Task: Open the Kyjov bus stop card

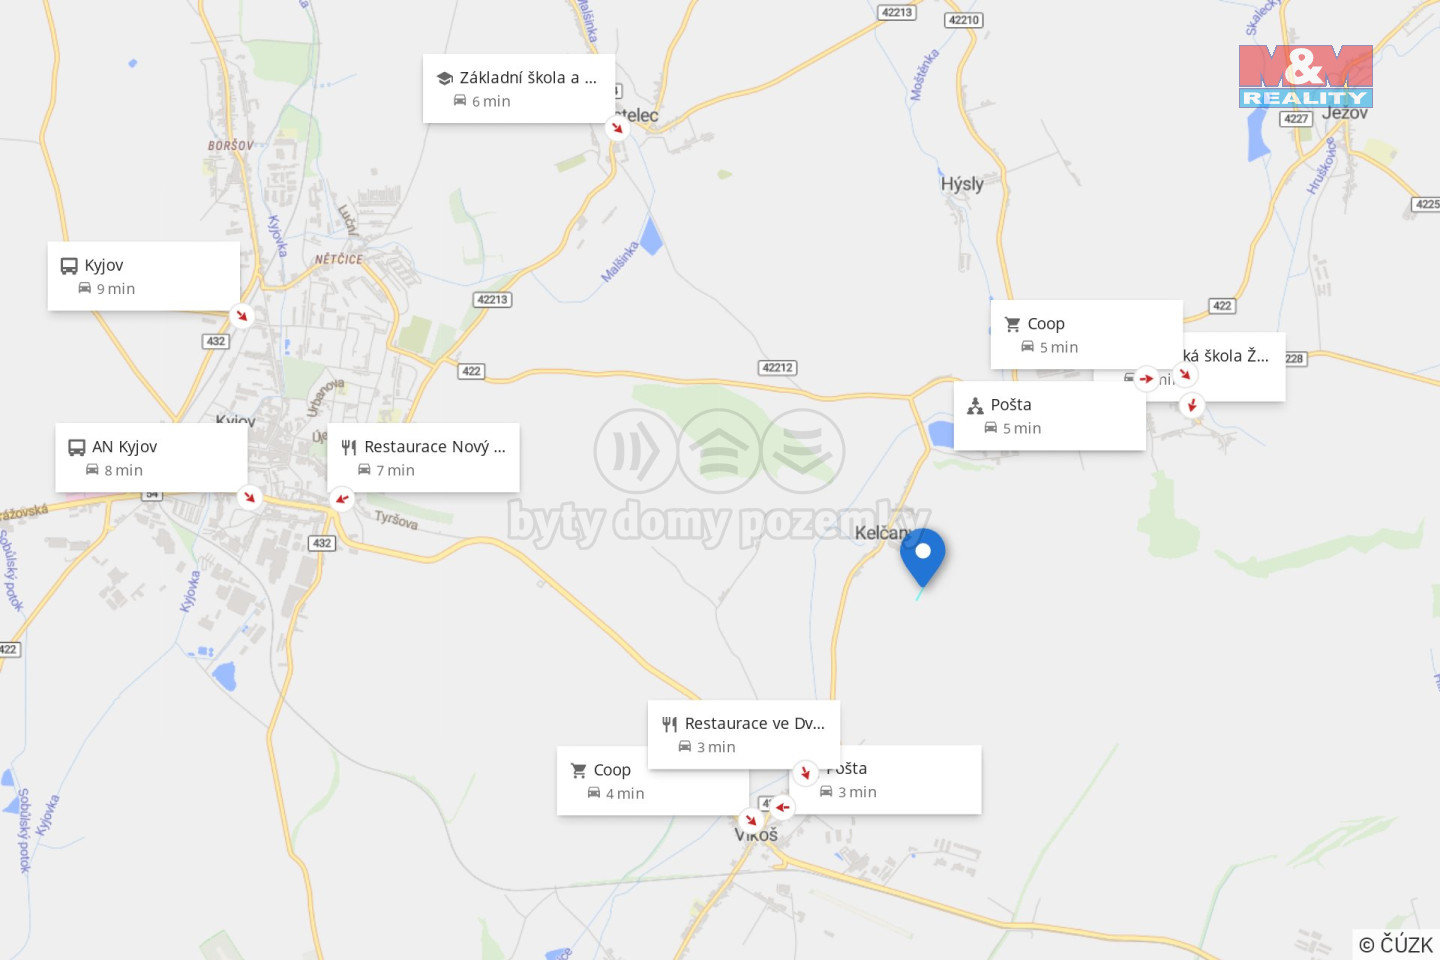Action: click(x=144, y=276)
